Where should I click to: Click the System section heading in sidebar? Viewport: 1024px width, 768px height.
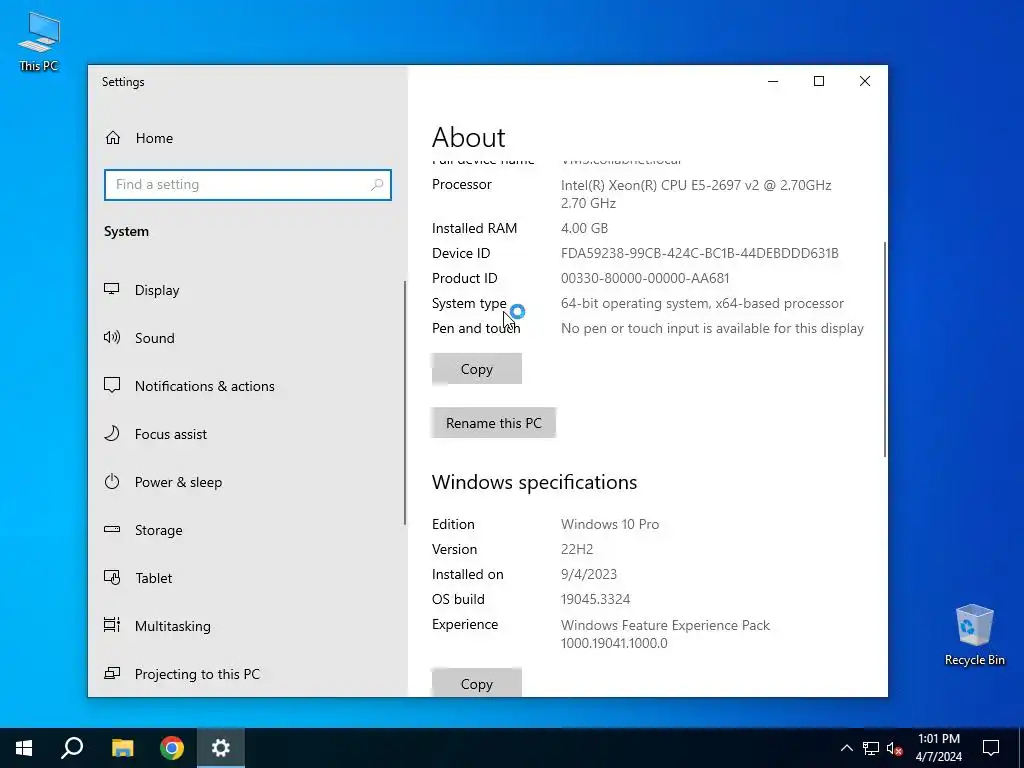click(126, 232)
